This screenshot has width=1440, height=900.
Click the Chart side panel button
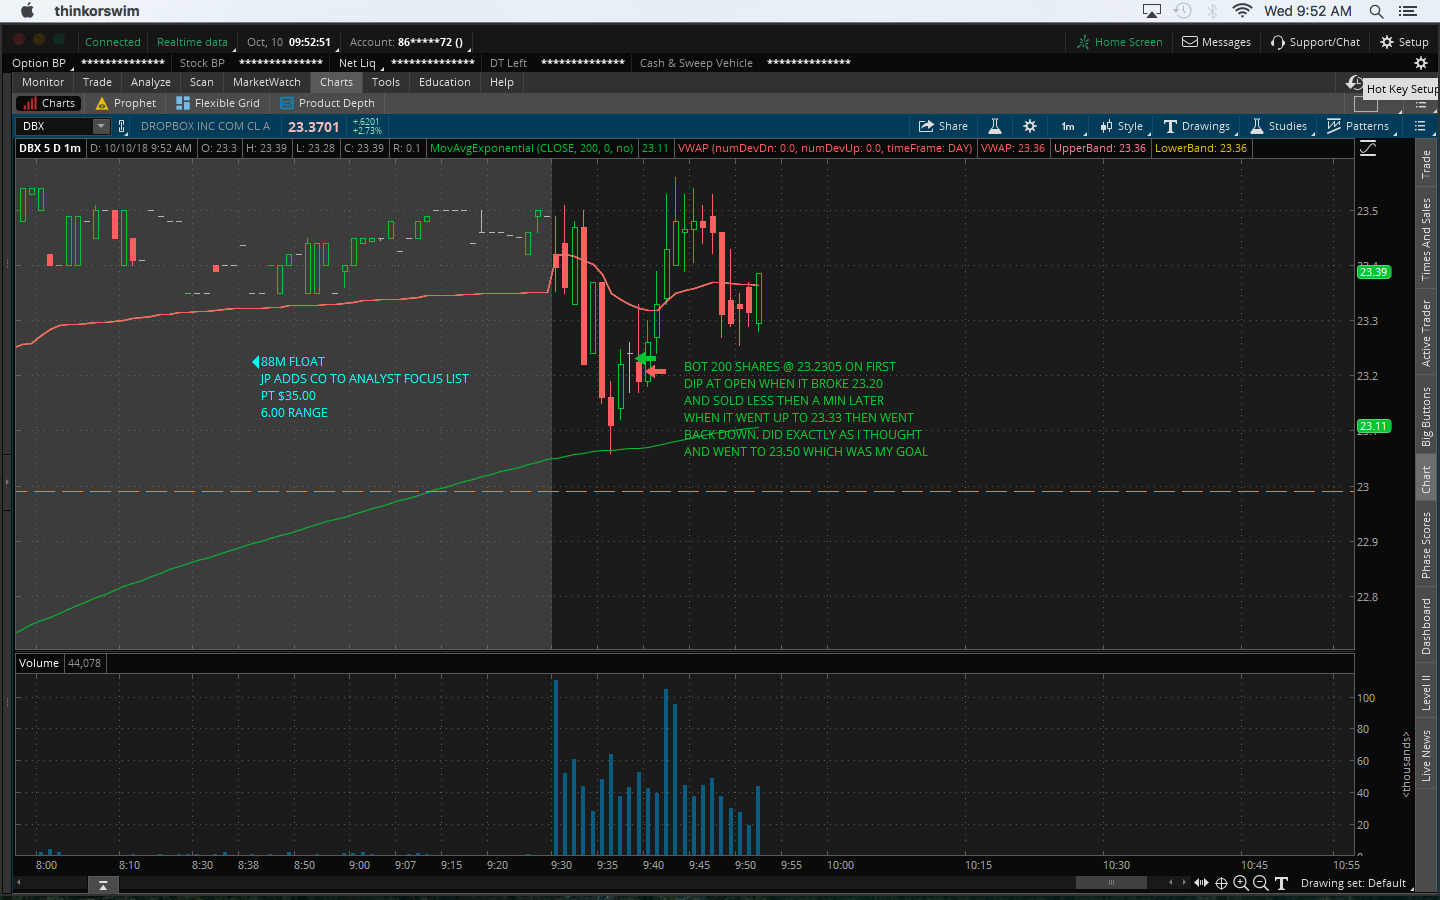click(1427, 480)
